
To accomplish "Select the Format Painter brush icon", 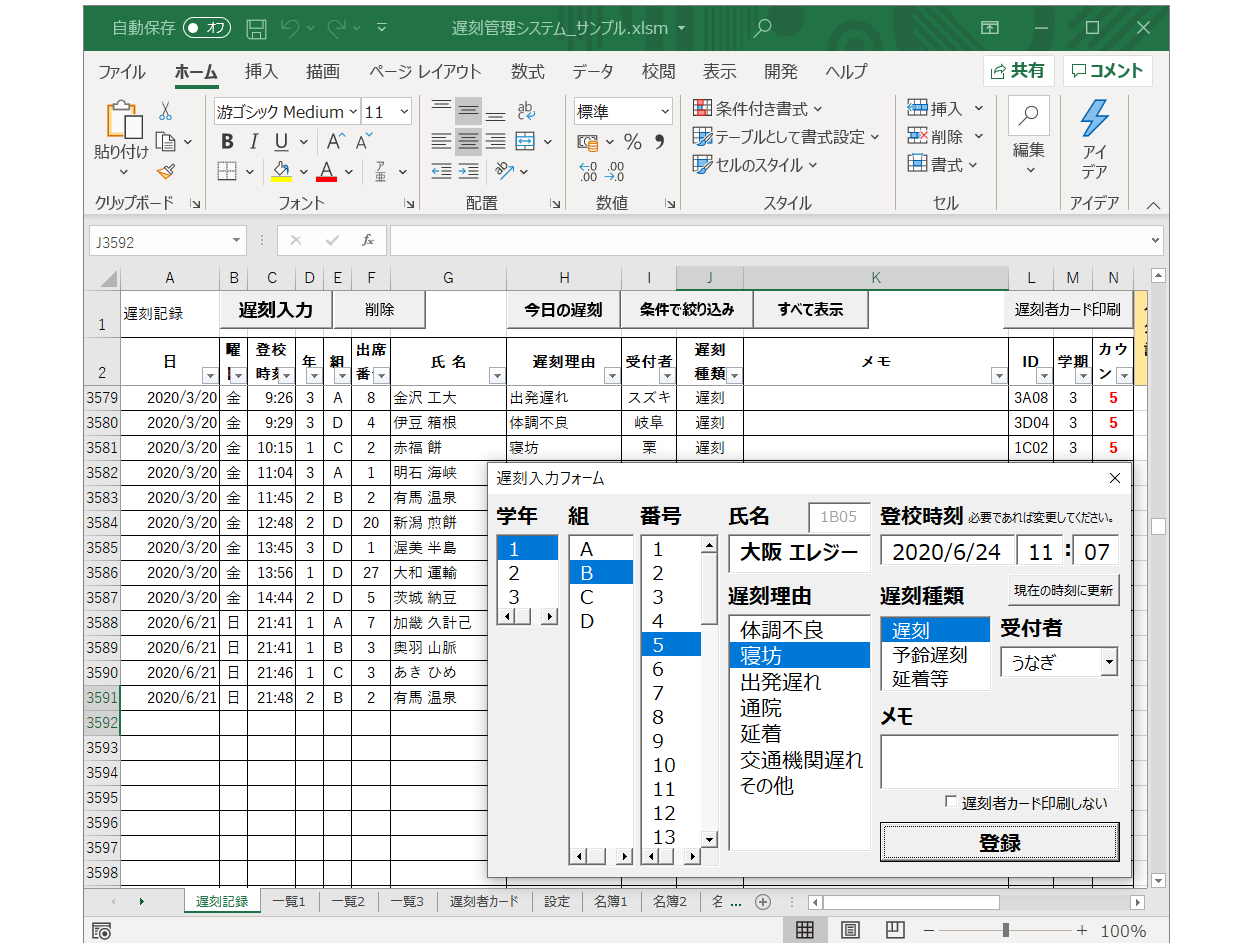I will pyautogui.click(x=166, y=171).
